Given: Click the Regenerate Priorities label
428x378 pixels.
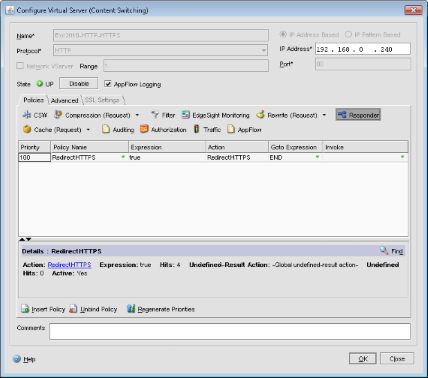Looking at the screenshot, I should (166, 309).
